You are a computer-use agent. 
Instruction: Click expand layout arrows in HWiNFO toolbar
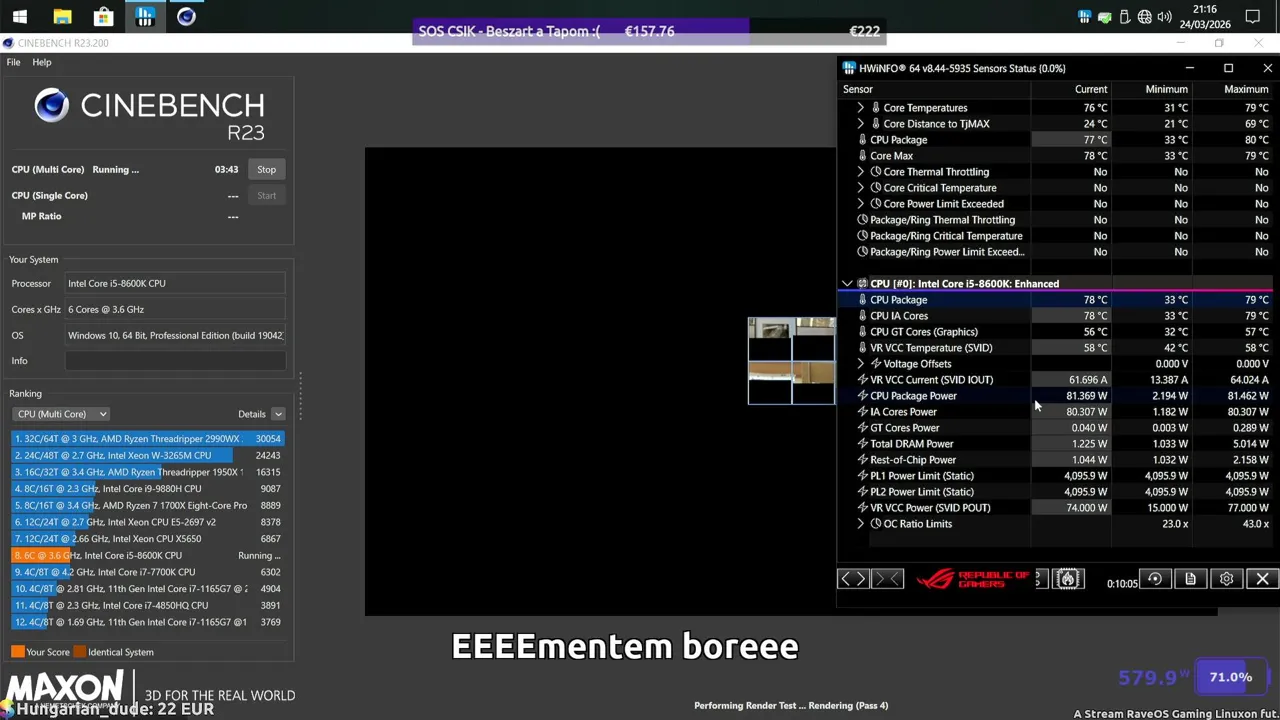click(x=853, y=579)
